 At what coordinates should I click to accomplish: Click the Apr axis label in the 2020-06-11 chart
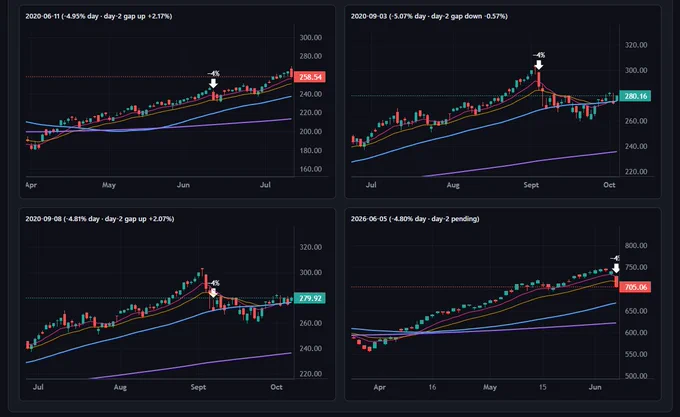pos(31,185)
